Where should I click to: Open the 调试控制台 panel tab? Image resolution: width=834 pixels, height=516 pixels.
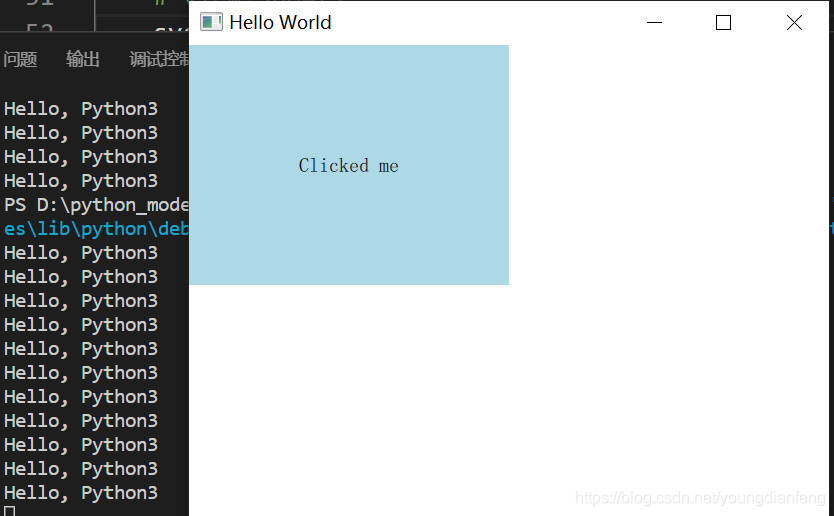pyautogui.click(x=159, y=59)
